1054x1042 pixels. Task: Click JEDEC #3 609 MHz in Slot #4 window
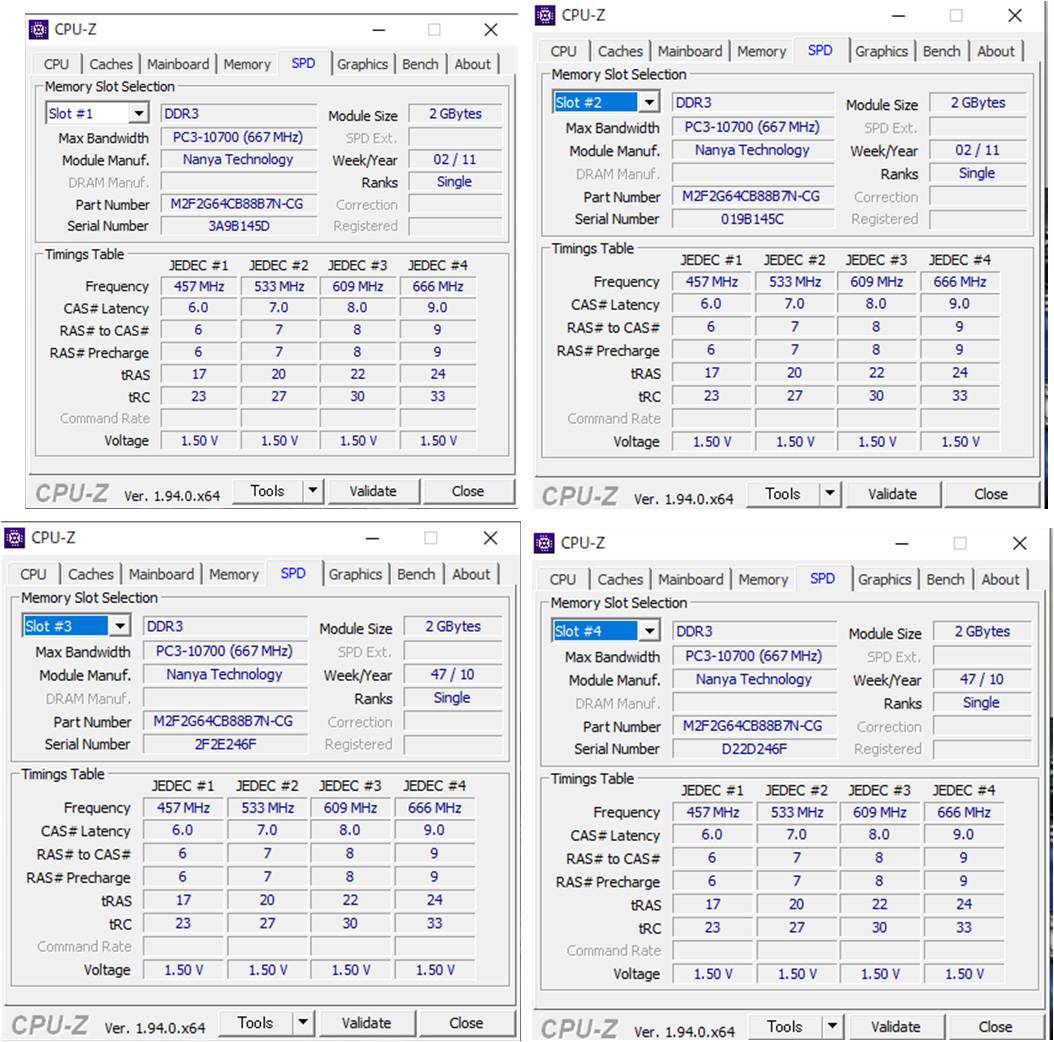click(879, 812)
